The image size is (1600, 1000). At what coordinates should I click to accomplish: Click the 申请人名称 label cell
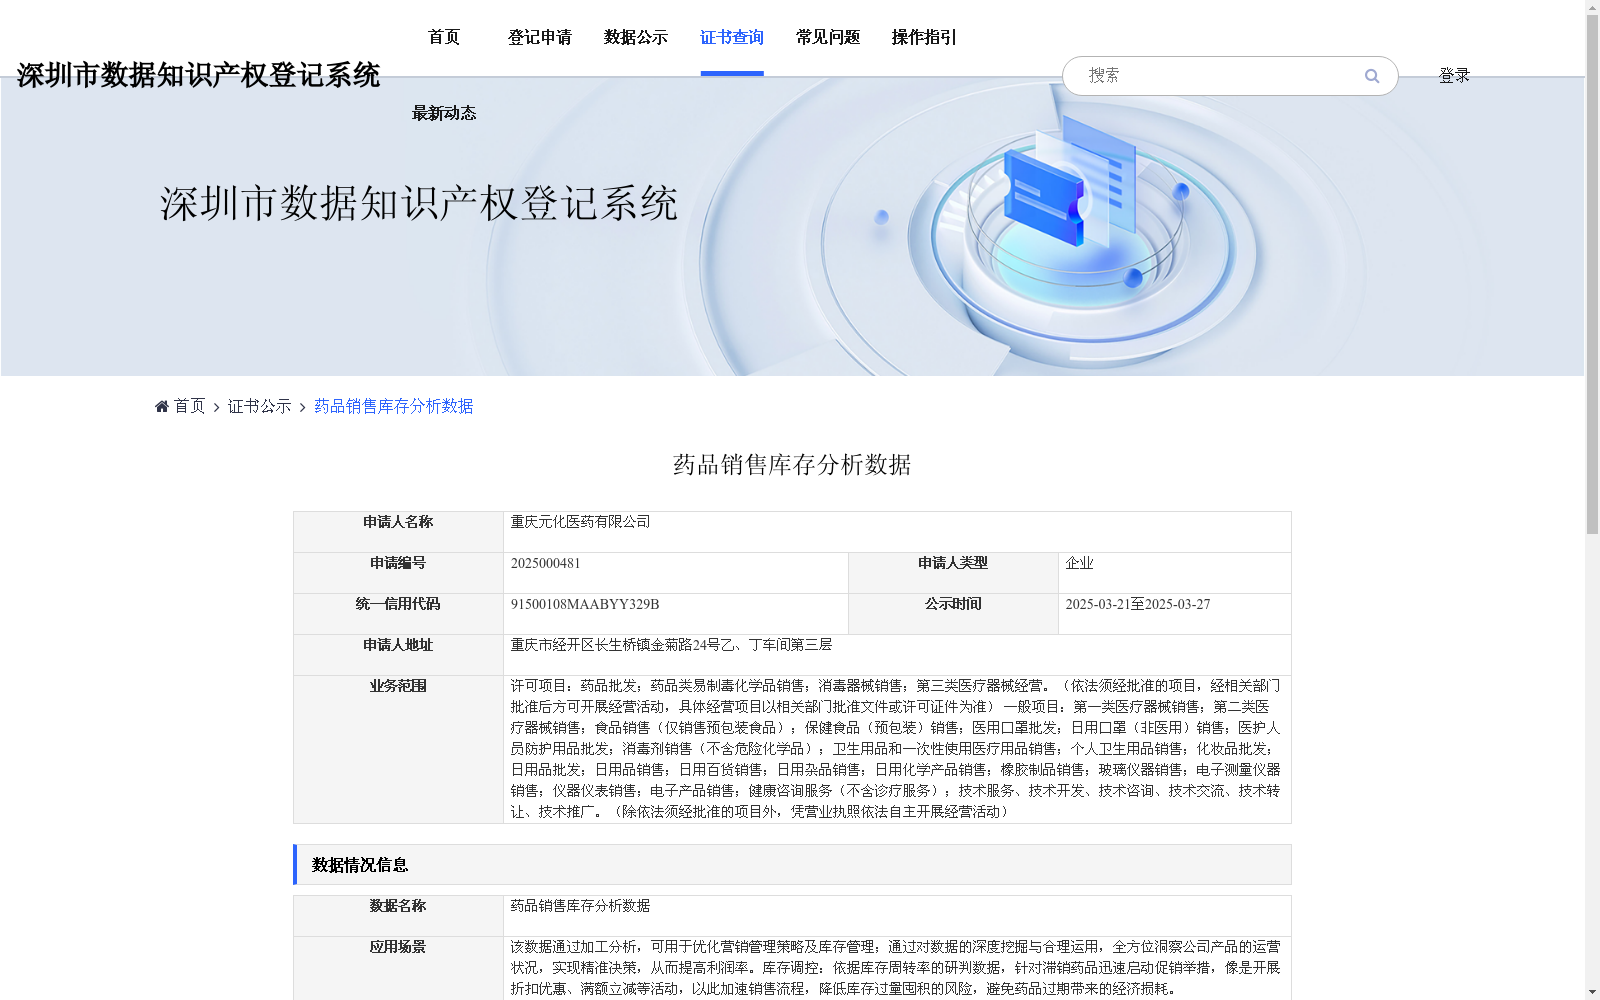[x=398, y=532]
